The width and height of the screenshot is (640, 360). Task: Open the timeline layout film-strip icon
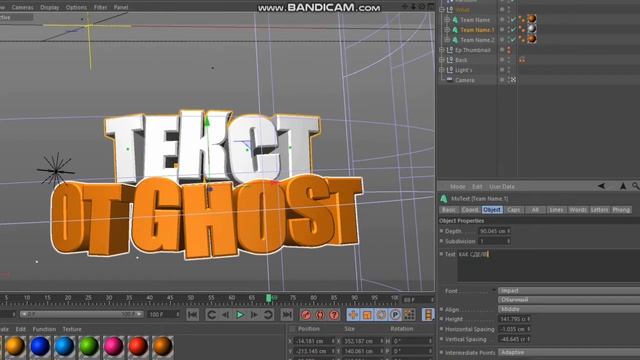(x=428, y=315)
